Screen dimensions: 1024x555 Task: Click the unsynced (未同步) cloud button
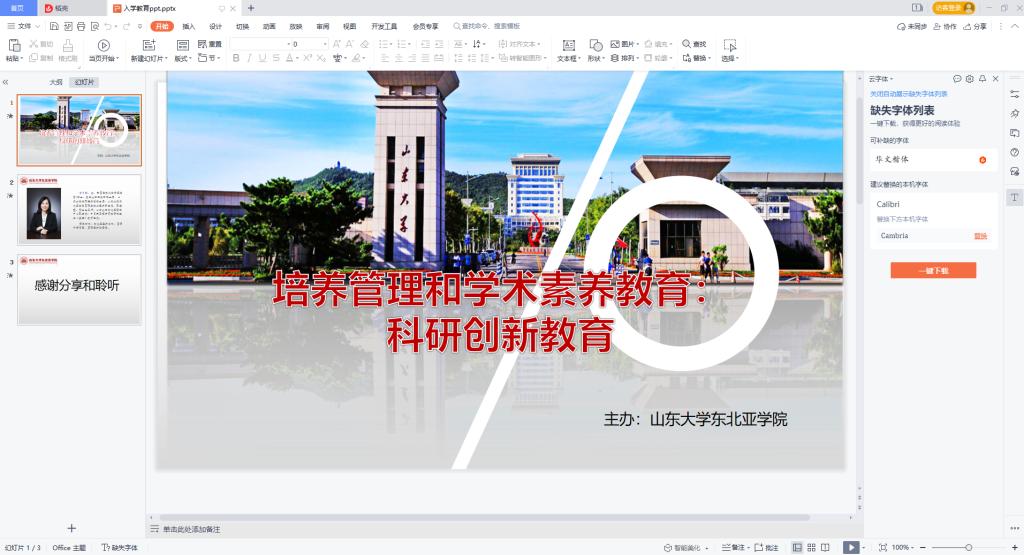(911, 26)
